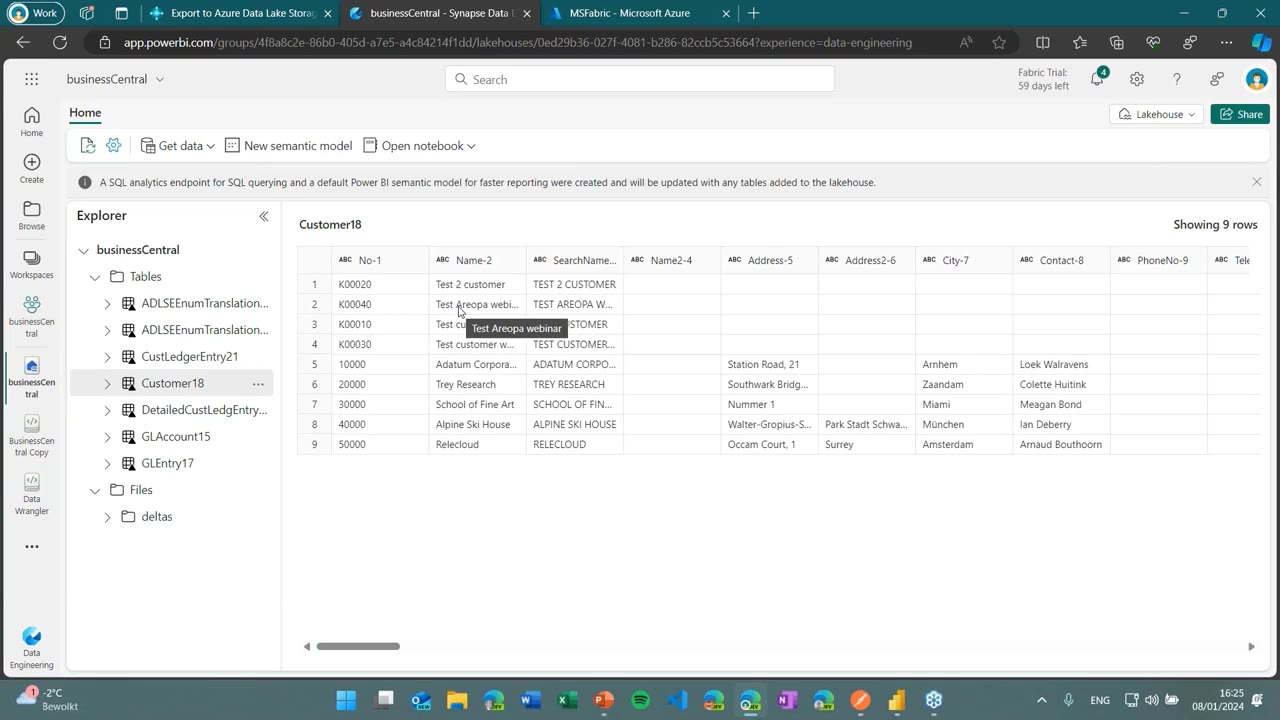Open the user account avatar

coord(1257,79)
